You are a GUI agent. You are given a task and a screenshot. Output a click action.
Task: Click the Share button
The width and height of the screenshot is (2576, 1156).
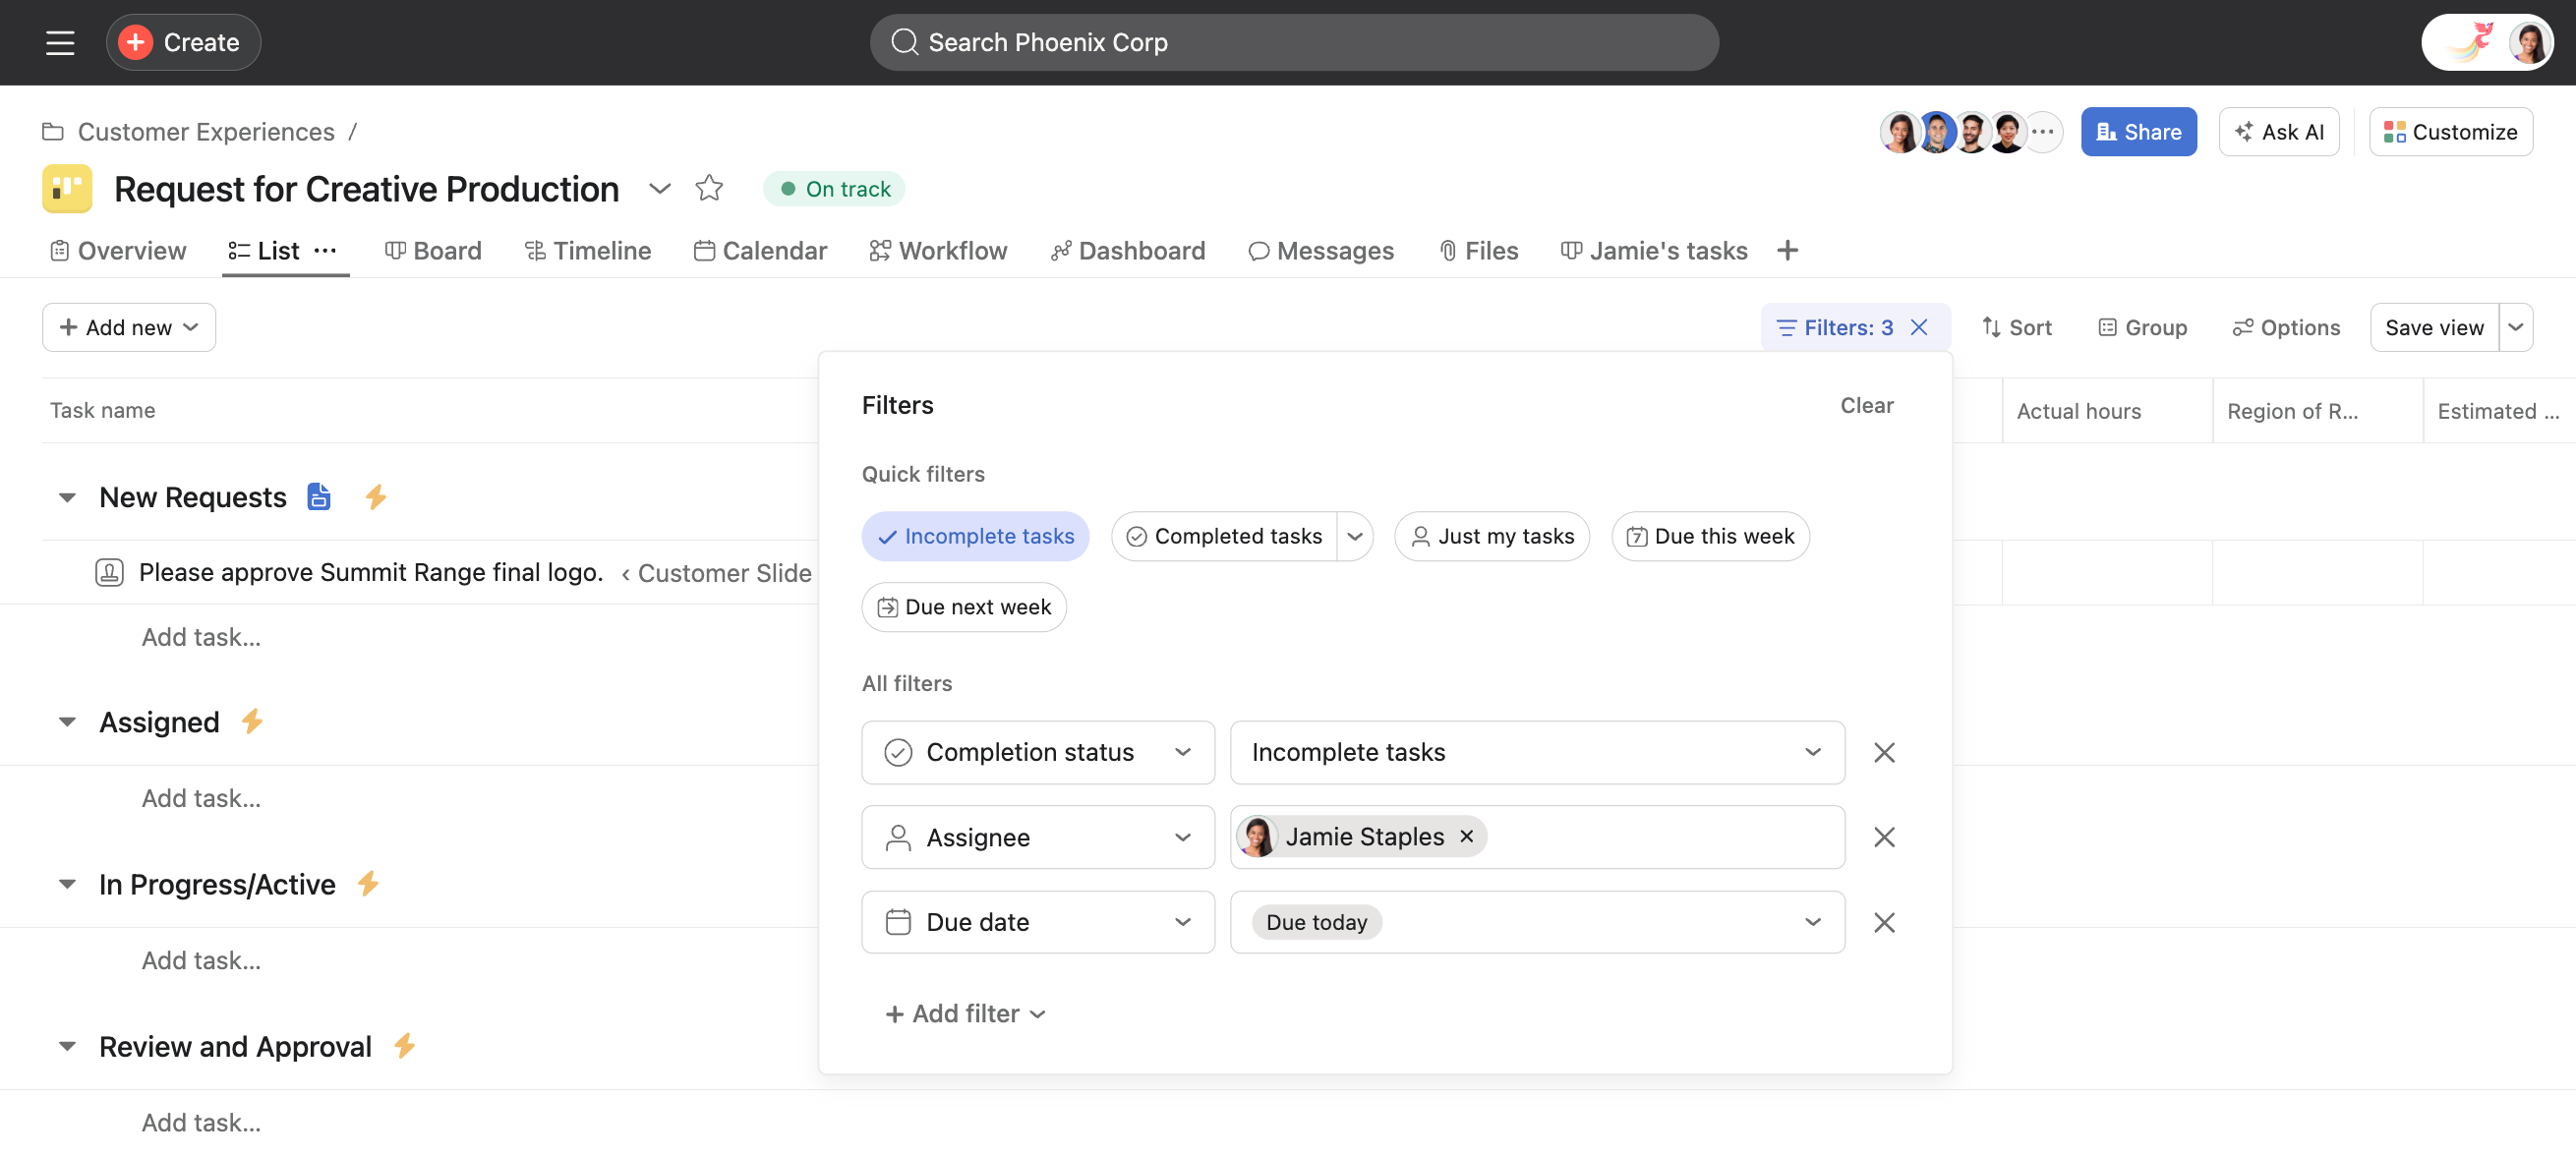coord(2138,131)
